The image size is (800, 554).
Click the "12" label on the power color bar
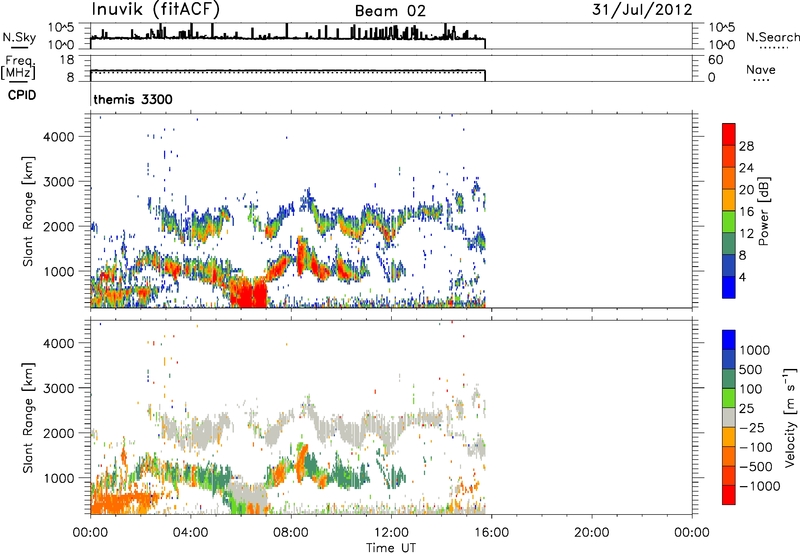pos(746,234)
